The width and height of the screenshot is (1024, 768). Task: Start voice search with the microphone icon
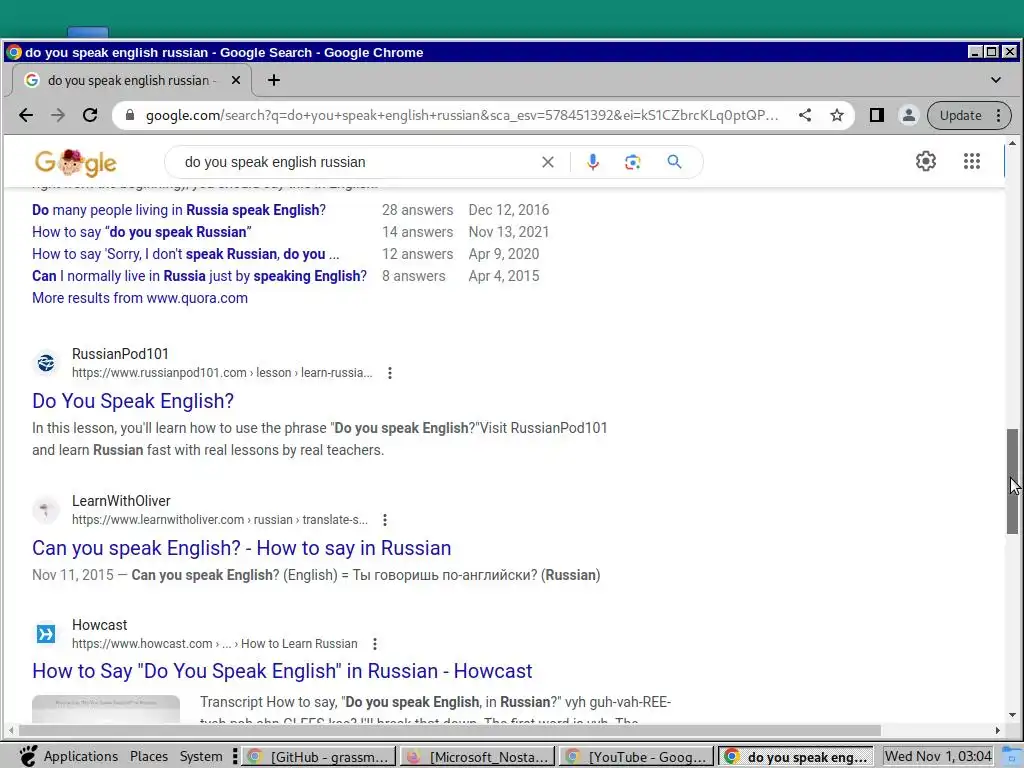tap(593, 162)
